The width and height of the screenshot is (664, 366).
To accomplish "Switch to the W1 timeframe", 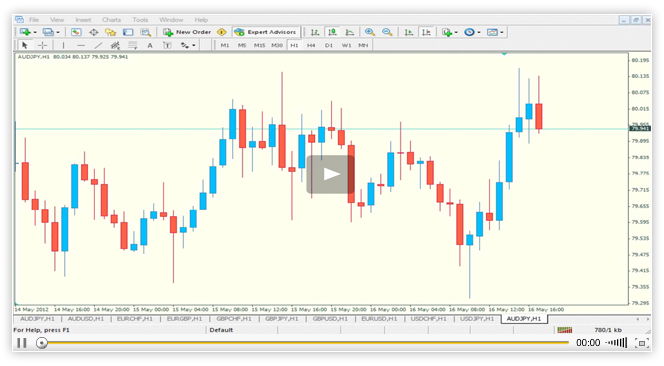I will tap(346, 45).
